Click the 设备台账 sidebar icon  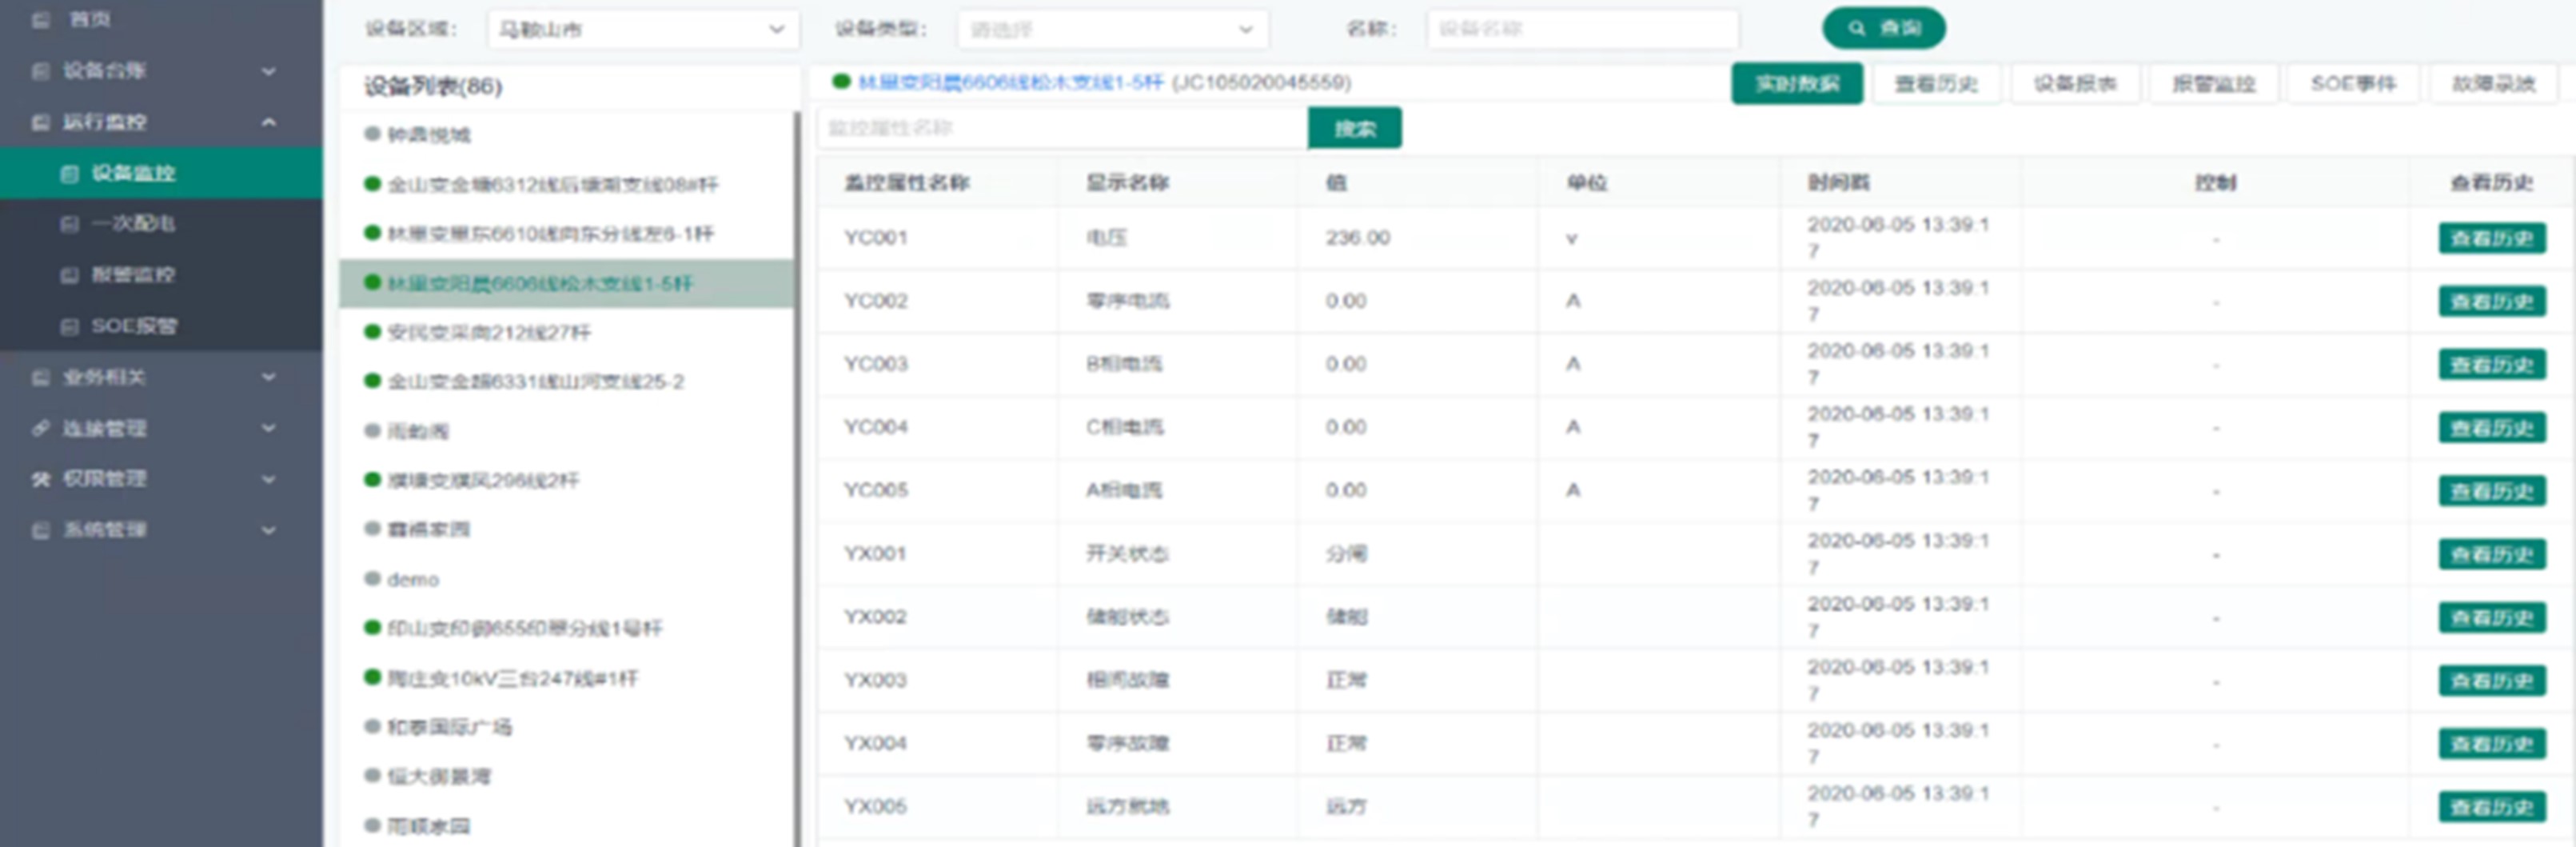pos(41,71)
